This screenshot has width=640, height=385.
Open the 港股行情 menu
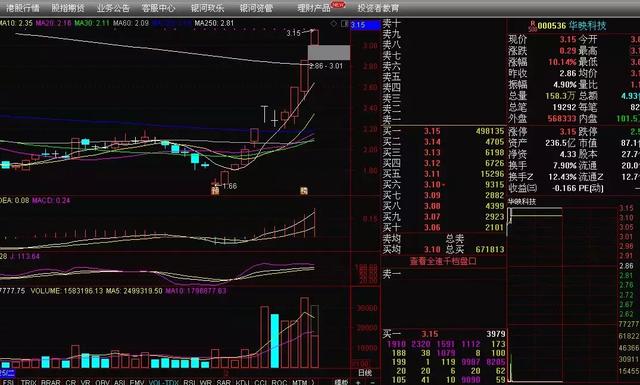(23, 8)
